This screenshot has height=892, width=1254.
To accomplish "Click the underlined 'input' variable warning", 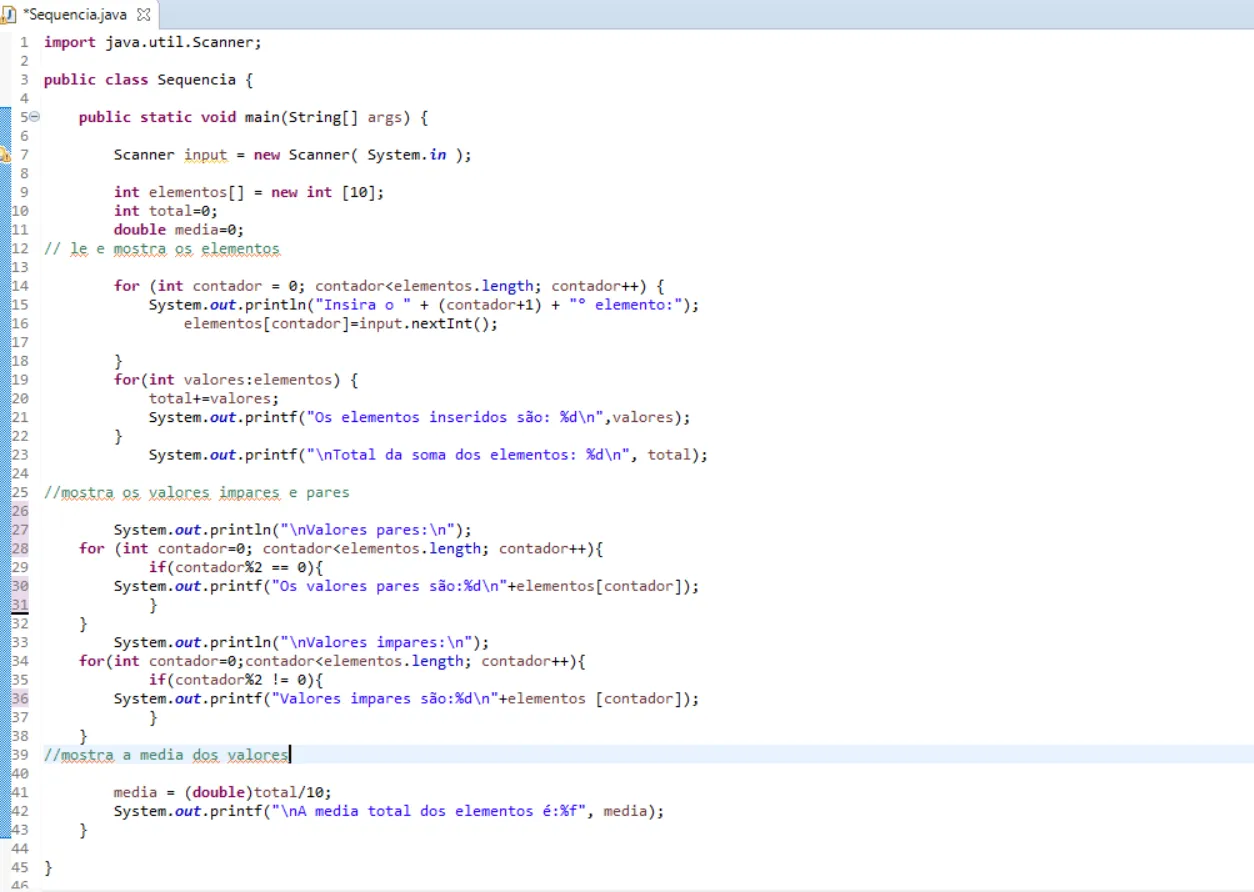I will coord(205,155).
